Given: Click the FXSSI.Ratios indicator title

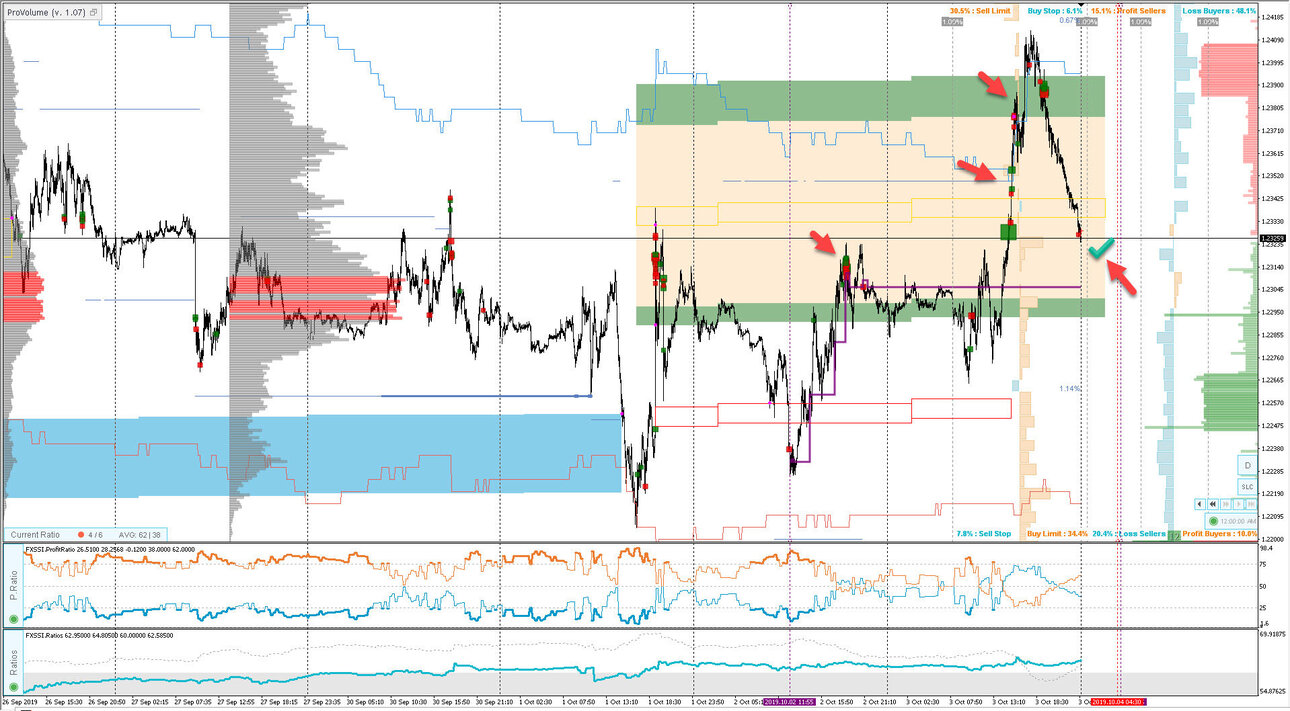Looking at the screenshot, I should [x=101, y=635].
